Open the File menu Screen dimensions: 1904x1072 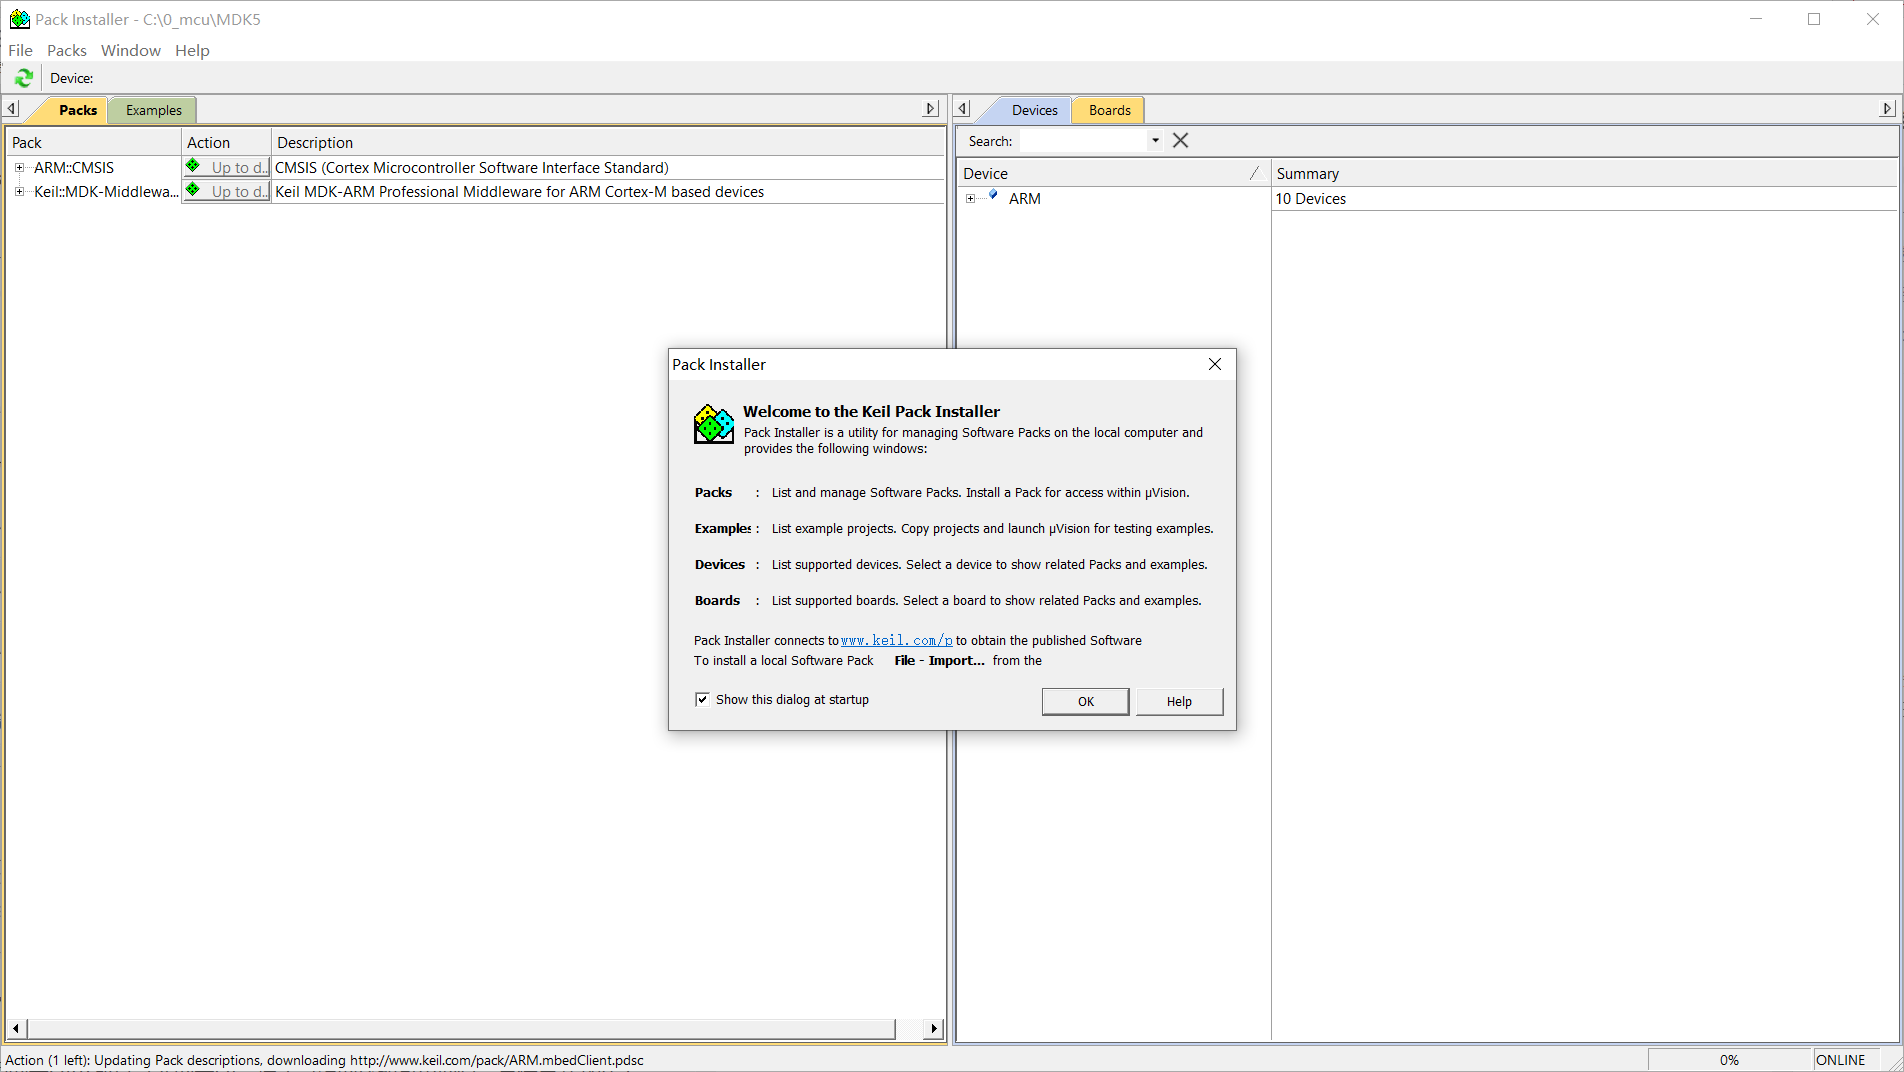pos(20,50)
